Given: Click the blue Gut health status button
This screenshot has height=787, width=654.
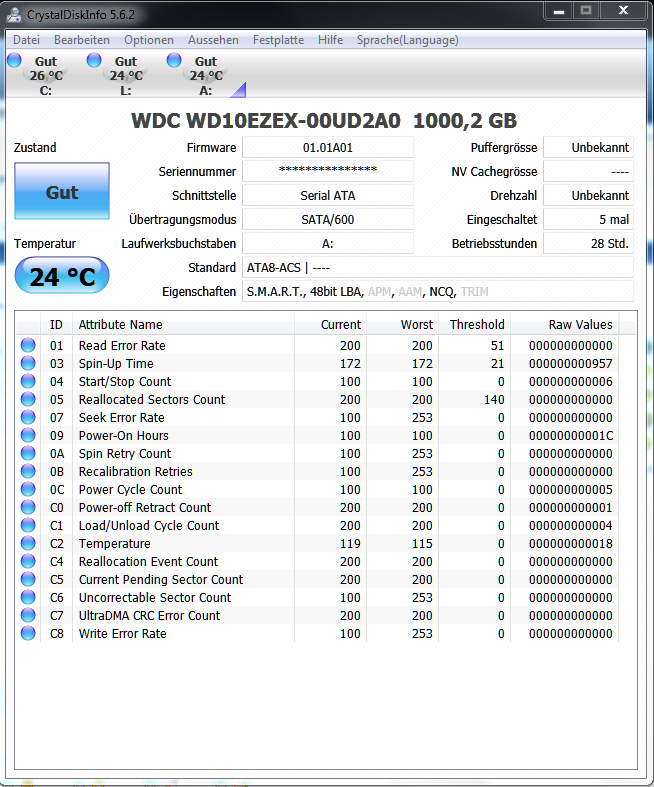Looking at the screenshot, I should [x=62, y=191].
